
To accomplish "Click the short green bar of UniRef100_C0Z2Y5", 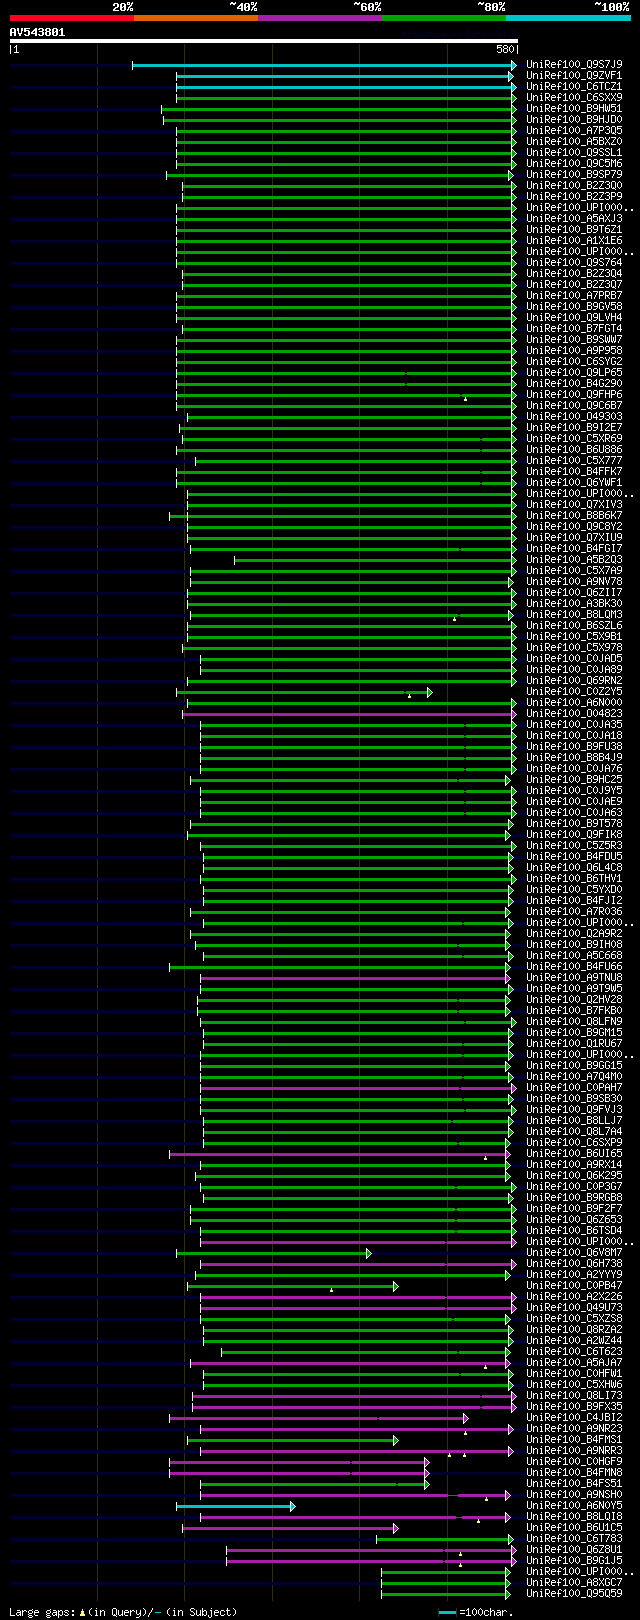I will point(304,692).
